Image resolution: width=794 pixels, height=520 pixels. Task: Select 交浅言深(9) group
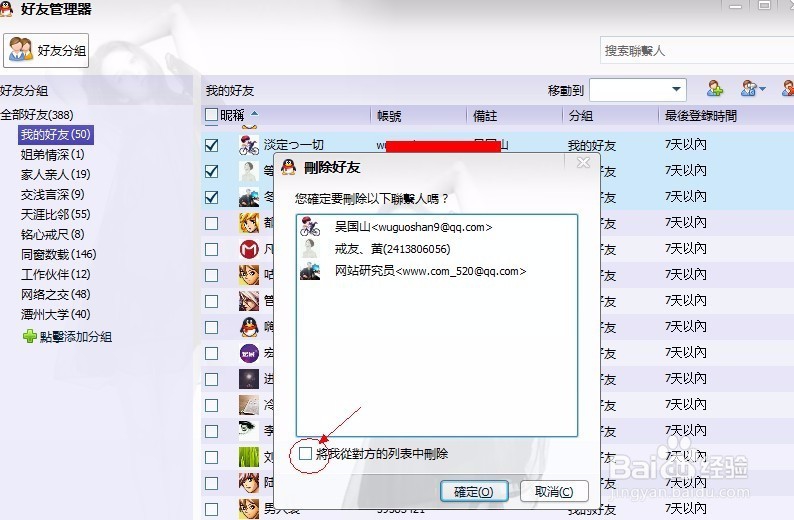(x=53, y=194)
